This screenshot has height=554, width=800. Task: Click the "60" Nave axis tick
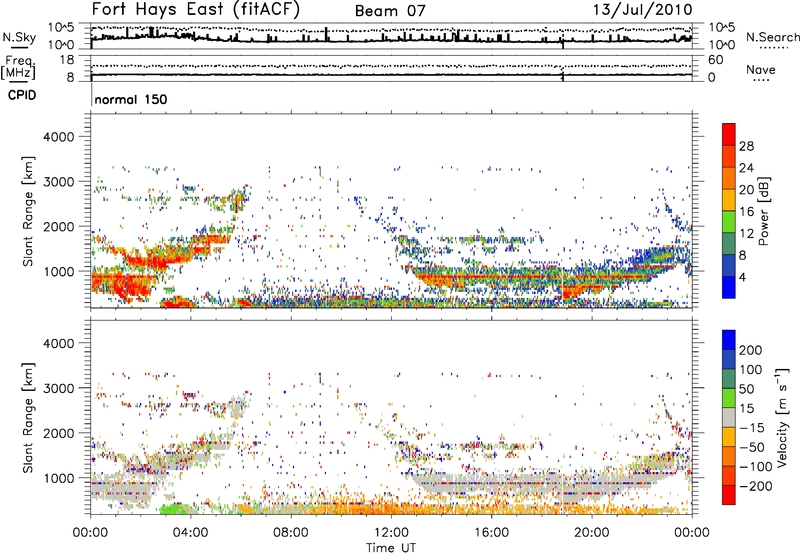[715, 60]
